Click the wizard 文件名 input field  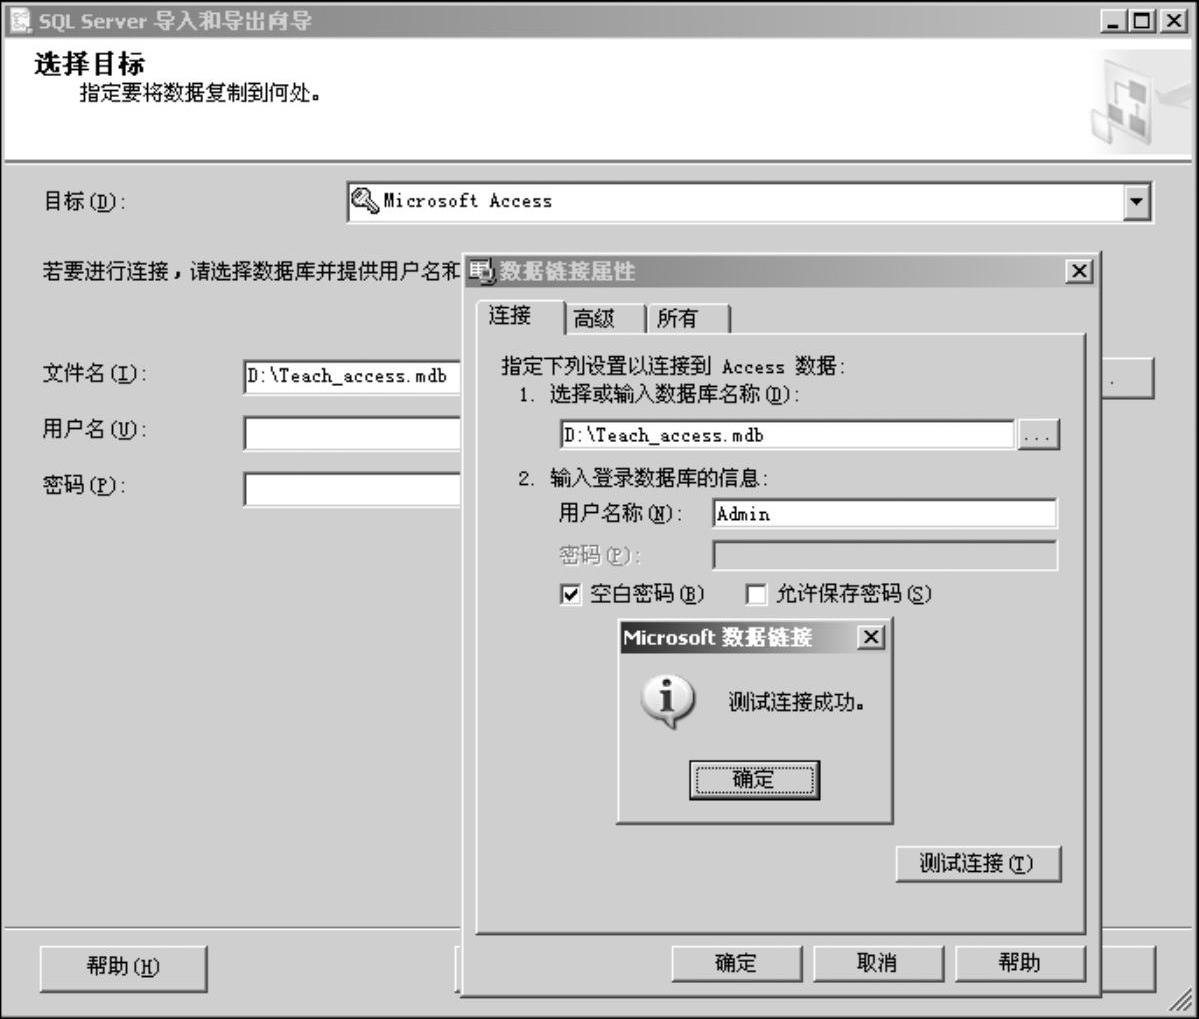pos(352,376)
